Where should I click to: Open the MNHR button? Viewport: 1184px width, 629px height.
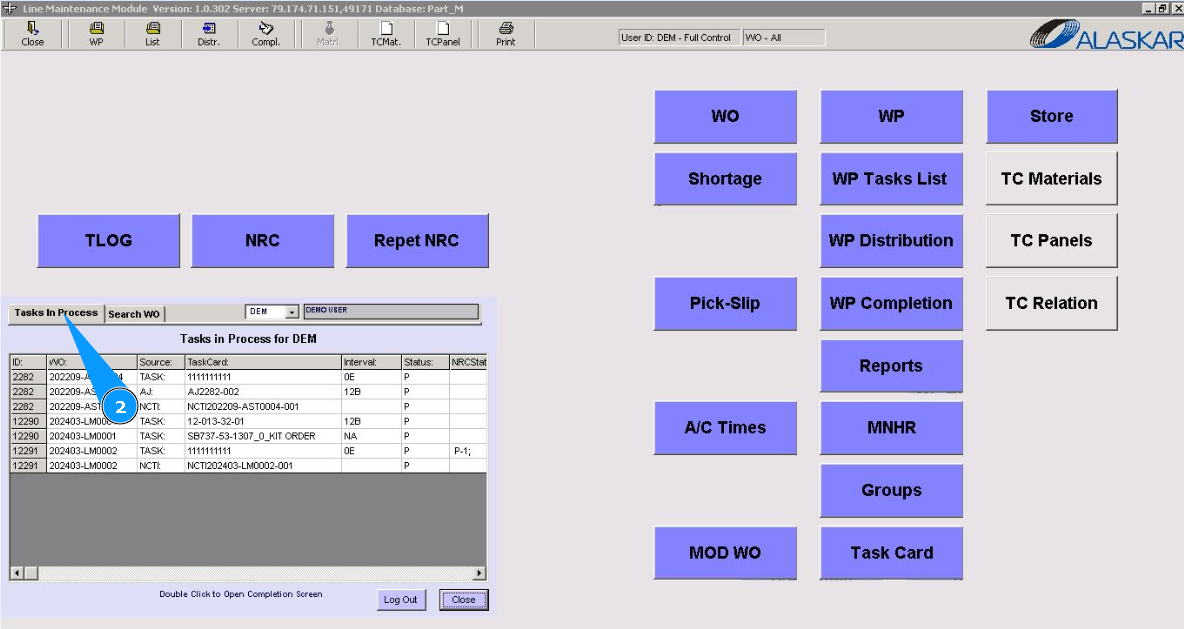point(891,428)
